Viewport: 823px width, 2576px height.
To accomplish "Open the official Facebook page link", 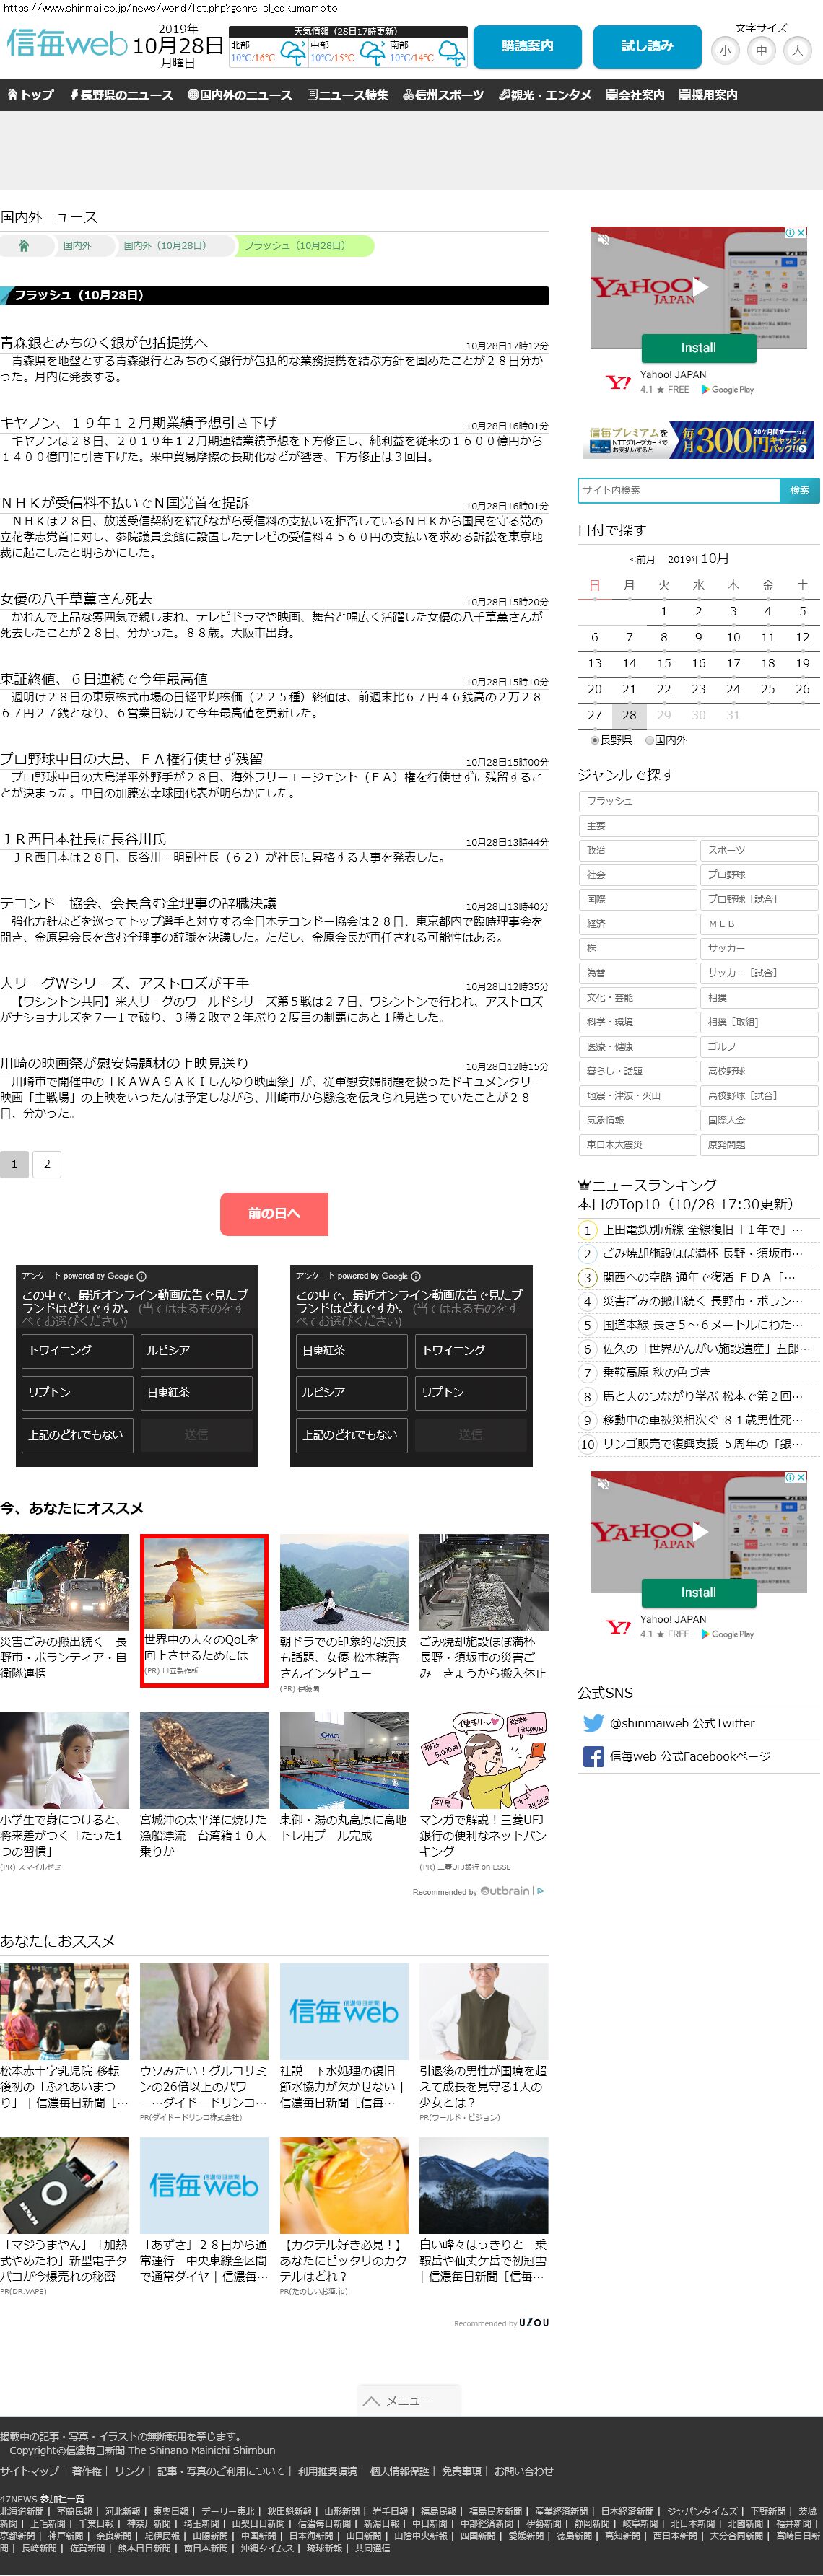I will 689,1756.
